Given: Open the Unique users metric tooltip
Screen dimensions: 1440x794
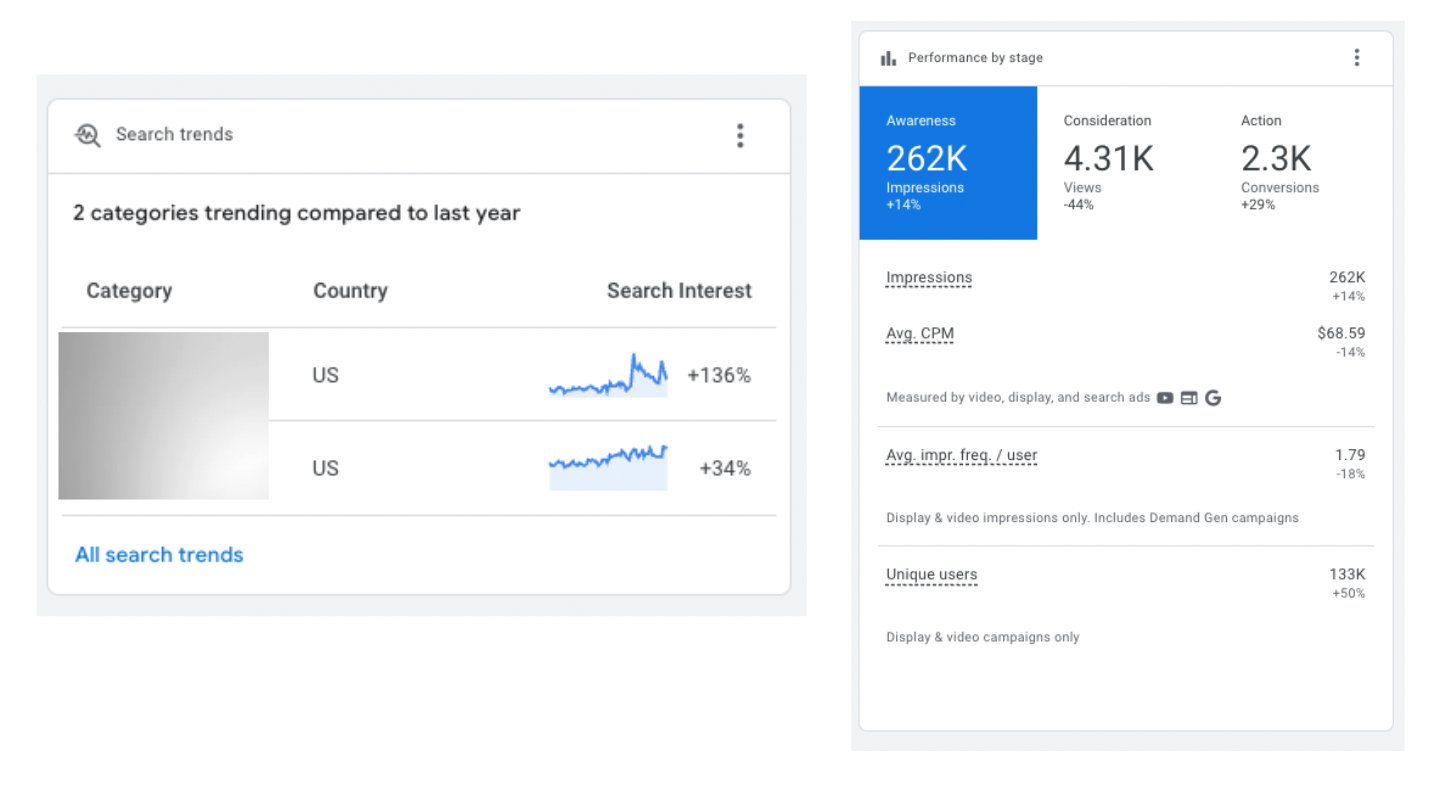Looking at the screenshot, I should coord(930,574).
